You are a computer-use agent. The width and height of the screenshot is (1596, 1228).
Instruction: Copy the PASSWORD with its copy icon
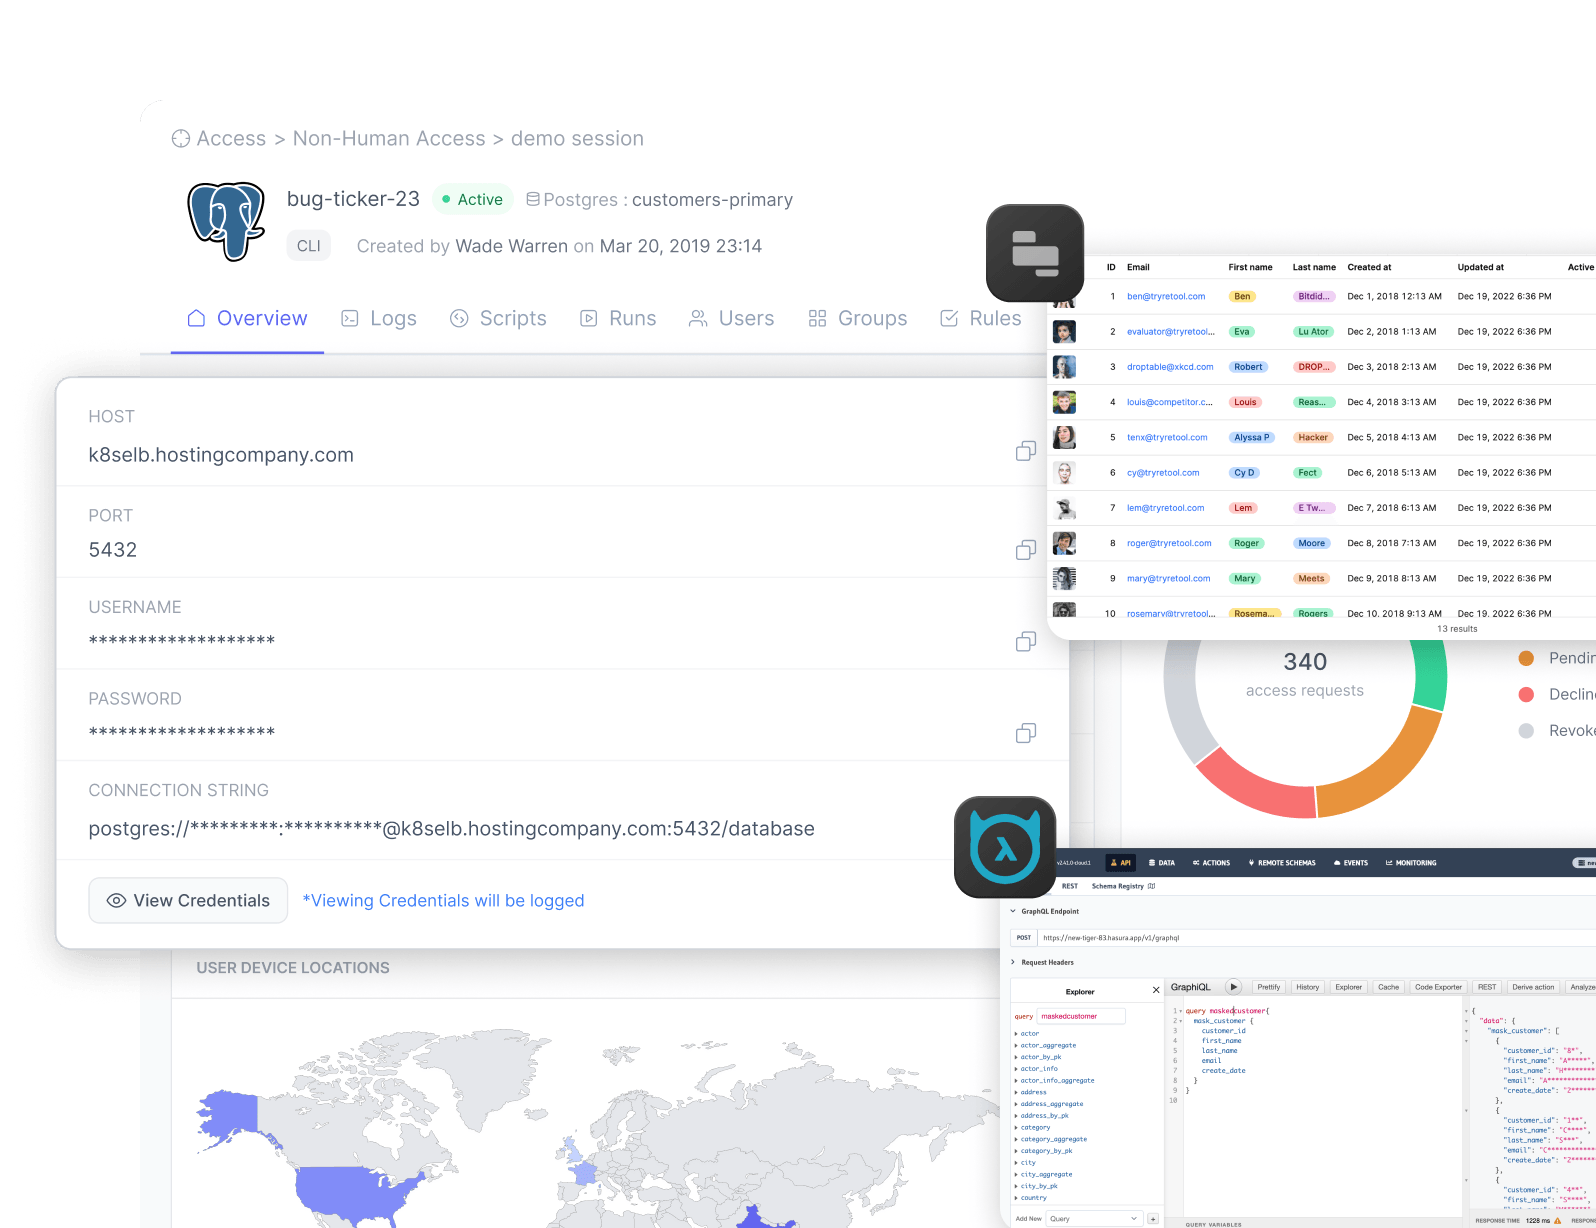pos(1025,734)
